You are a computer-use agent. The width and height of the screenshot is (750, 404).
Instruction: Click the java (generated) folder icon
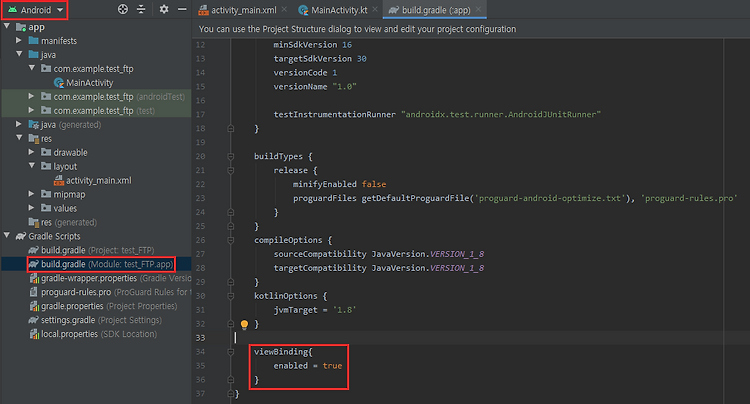coord(33,124)
